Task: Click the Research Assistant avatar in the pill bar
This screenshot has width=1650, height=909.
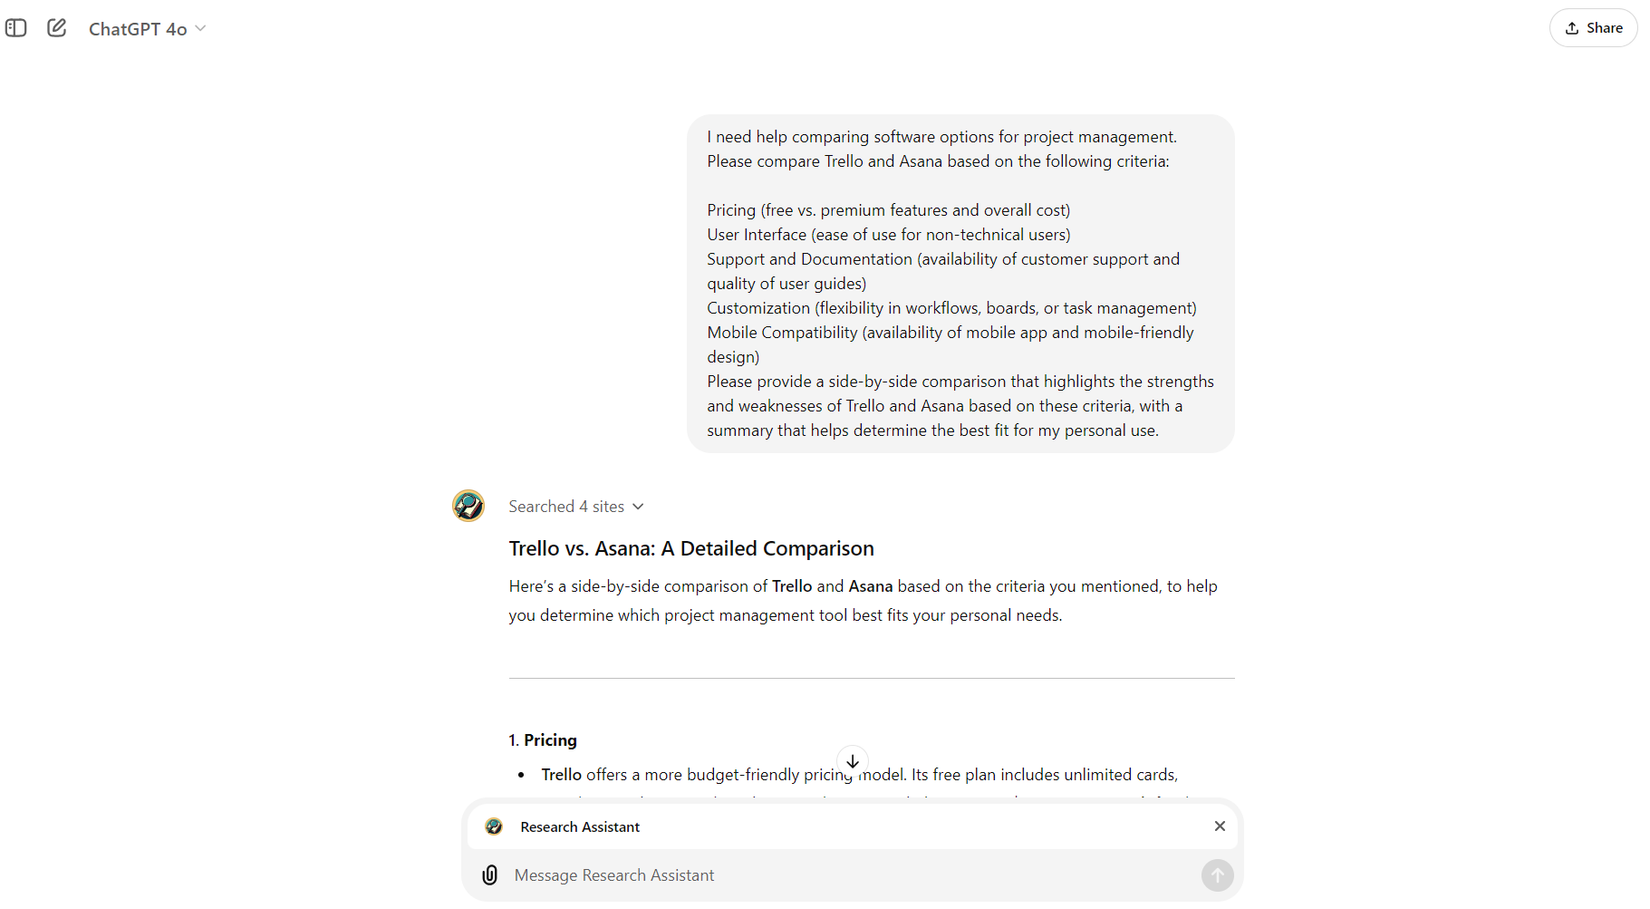Action: point(494,827)
